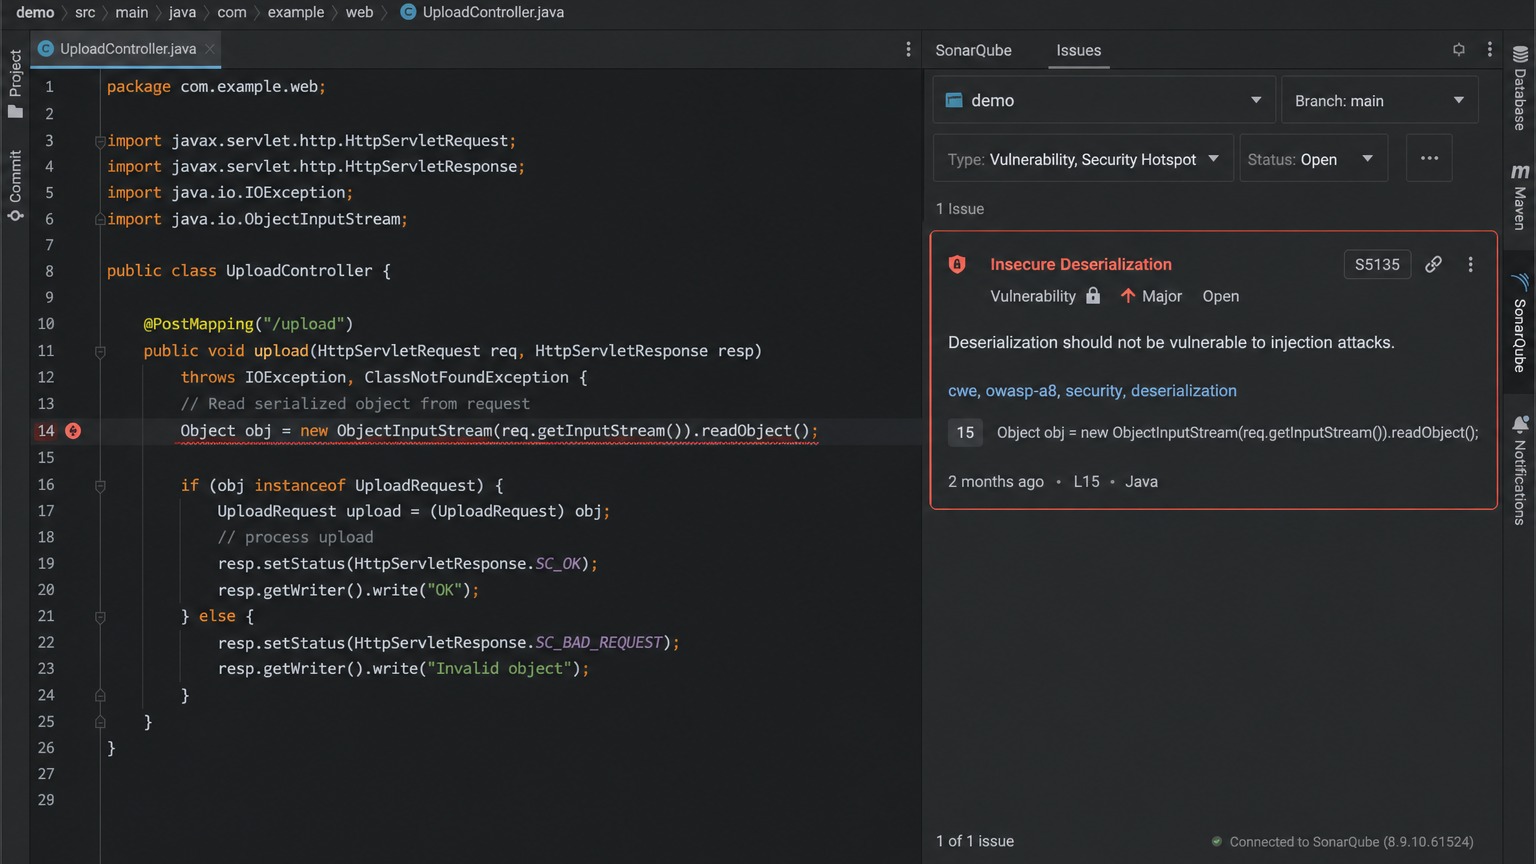Screen dimensions: 1536x864
Task: Click the Open status label of issue
Action: tap(1220, 296)
